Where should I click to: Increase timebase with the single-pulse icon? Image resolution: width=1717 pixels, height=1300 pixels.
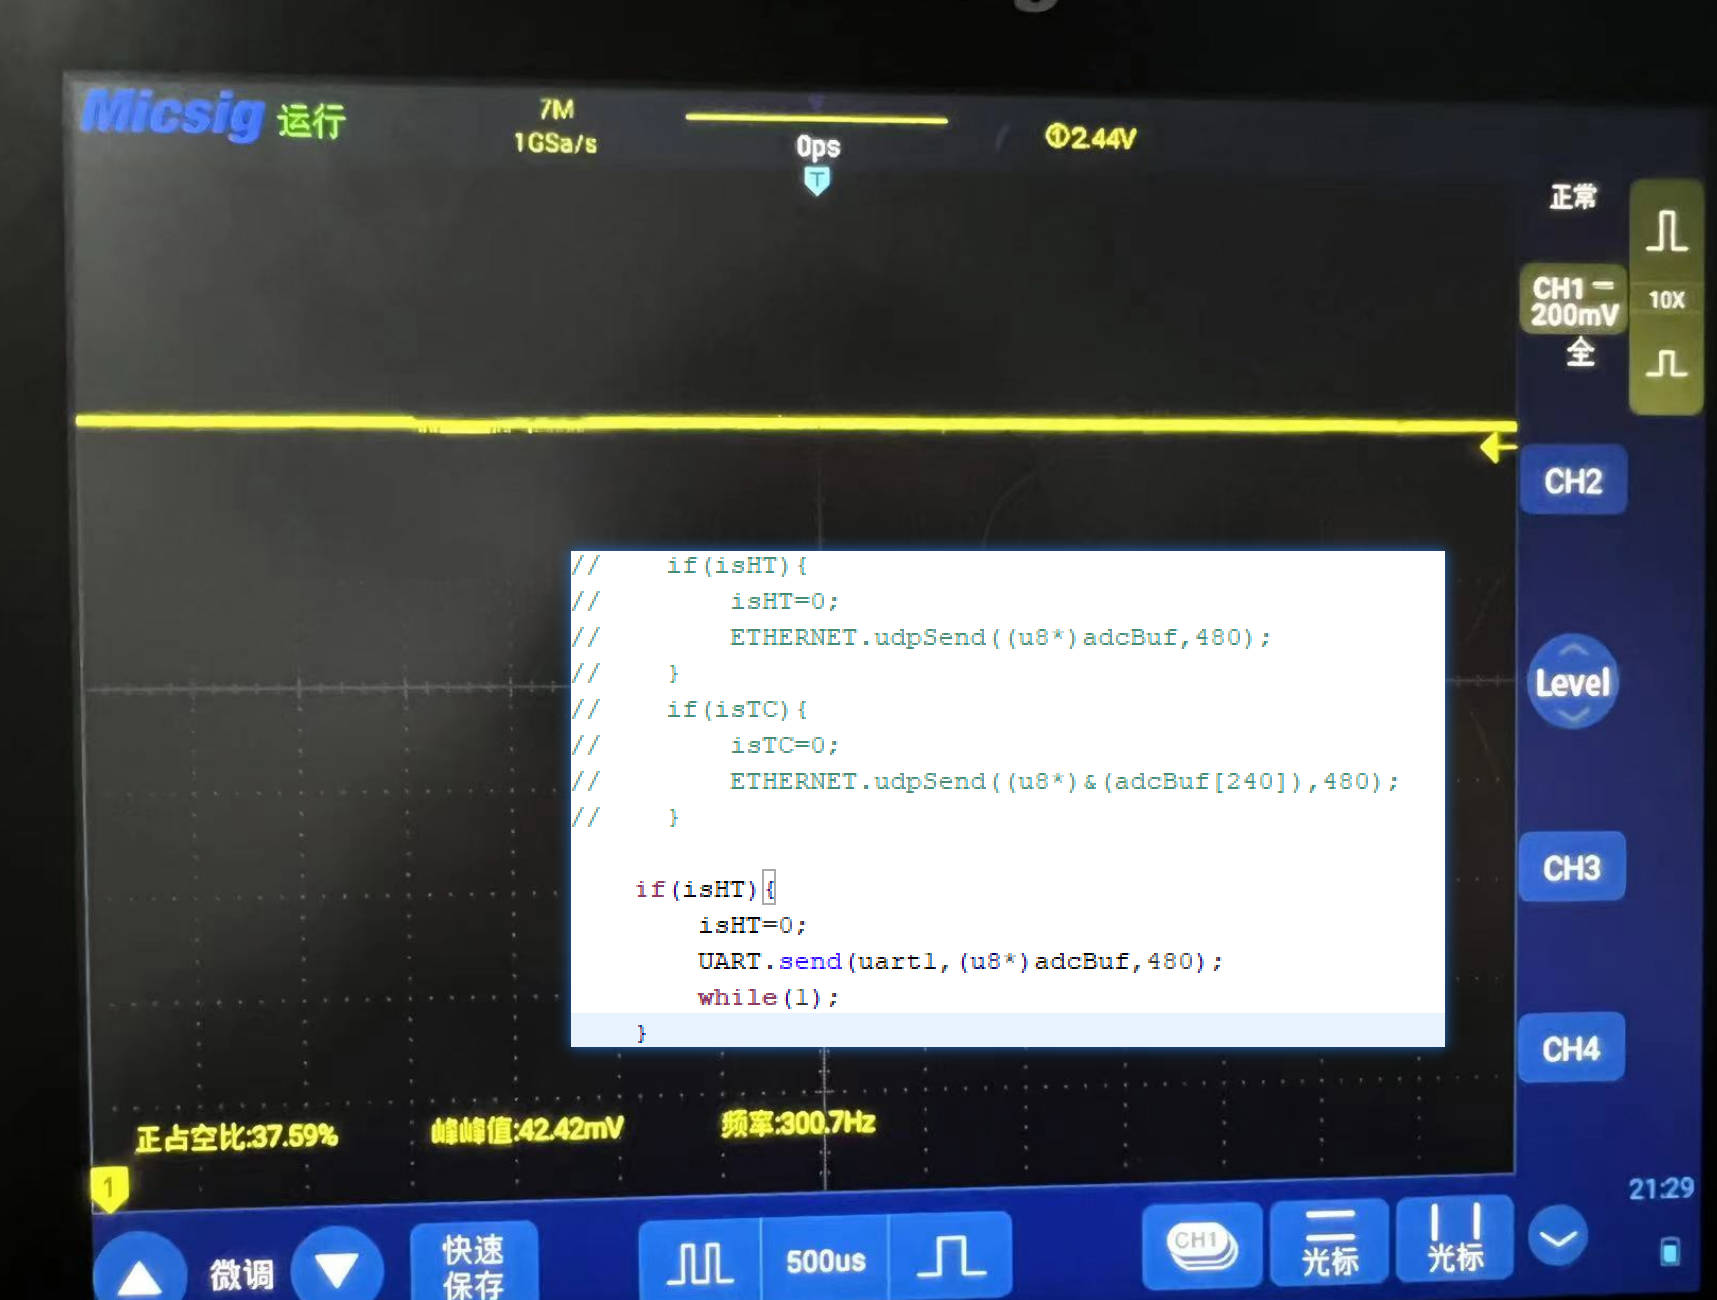(950, 1257)
